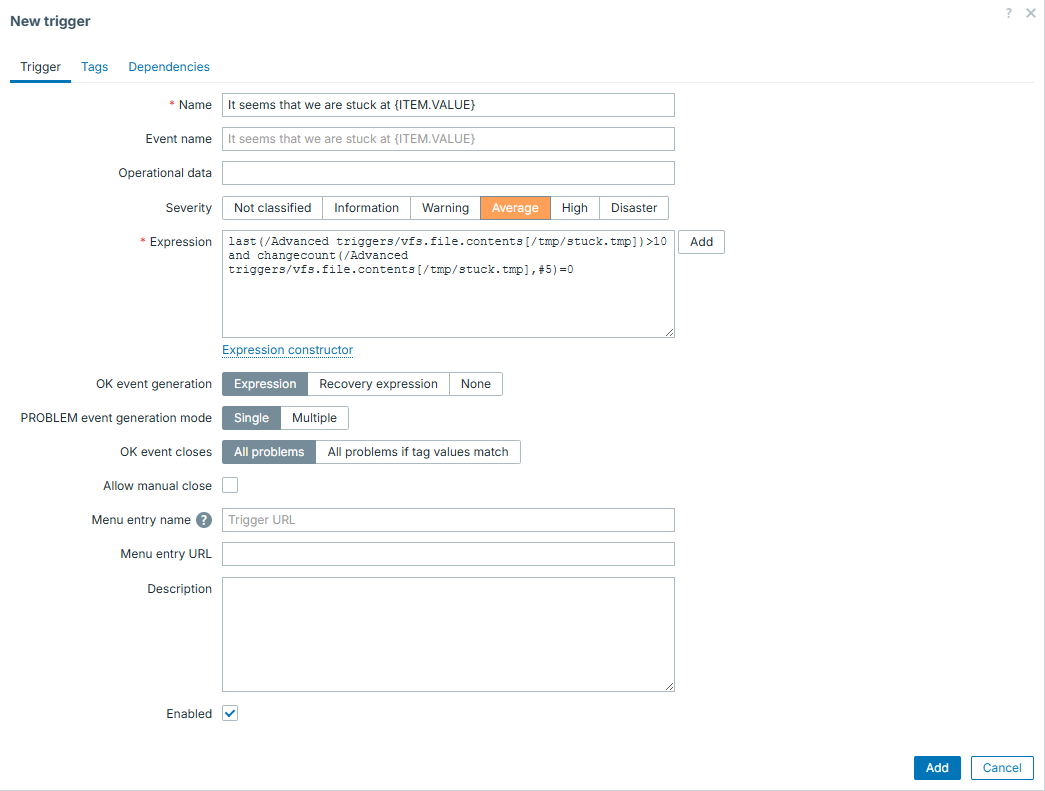1045x791 pixels.
Task: Uncheck the Enabled checkbox
Action: tap(230, 714)
